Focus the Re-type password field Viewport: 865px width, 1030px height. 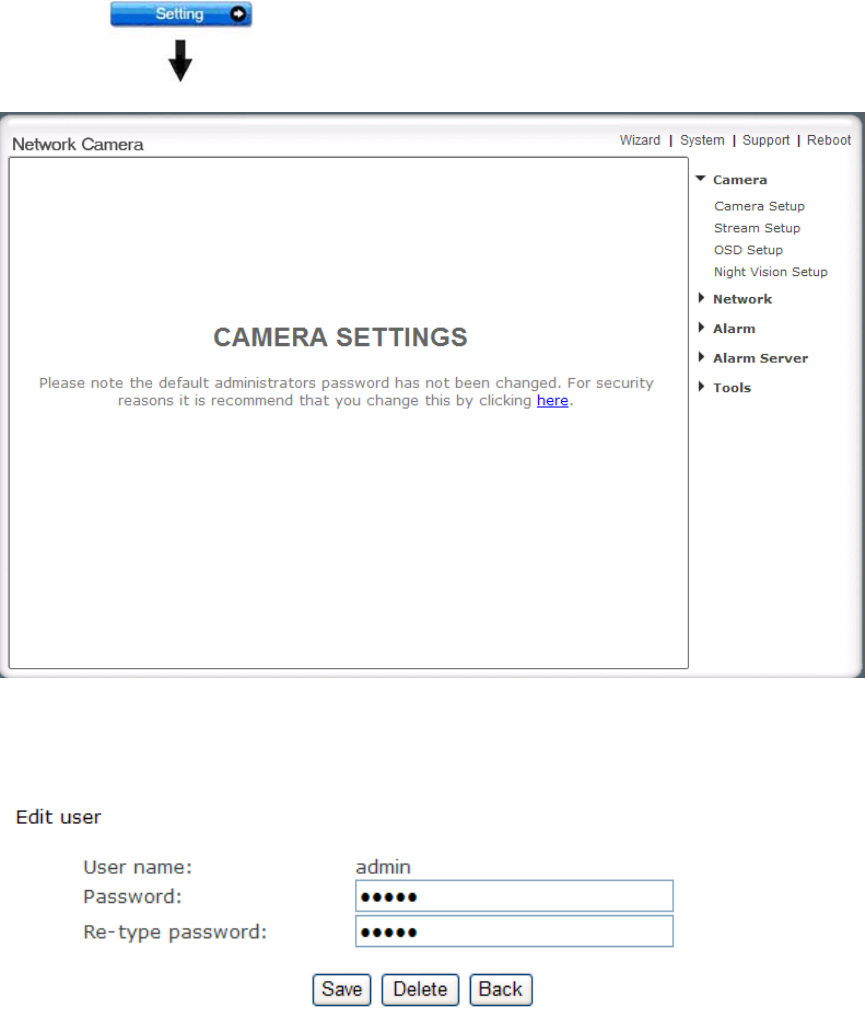(514, 932)
